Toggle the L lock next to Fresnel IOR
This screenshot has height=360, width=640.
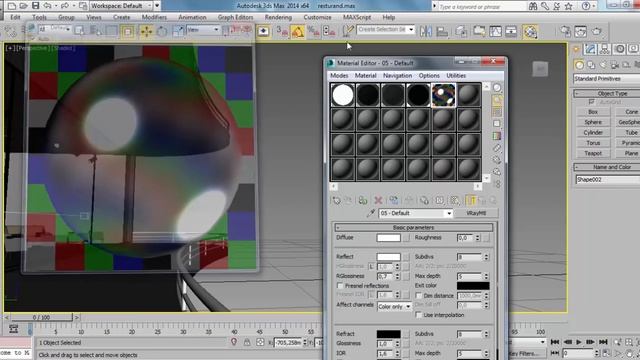click(371, 294)
